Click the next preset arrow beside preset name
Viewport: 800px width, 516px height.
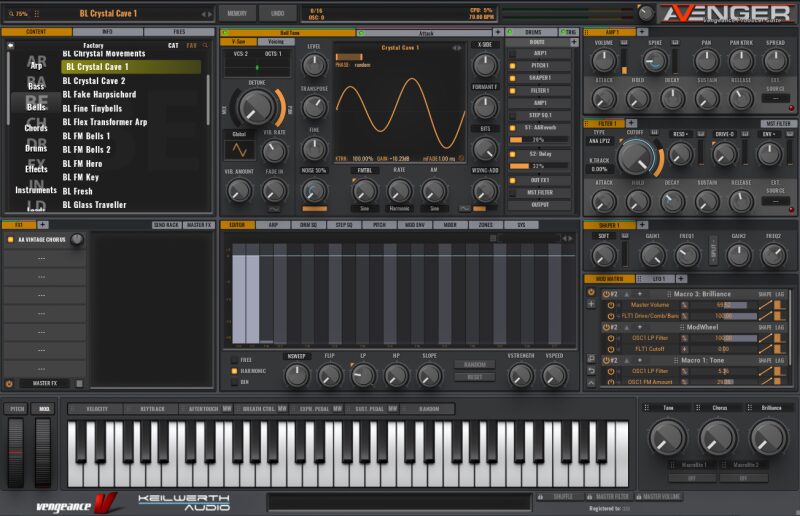209,14
